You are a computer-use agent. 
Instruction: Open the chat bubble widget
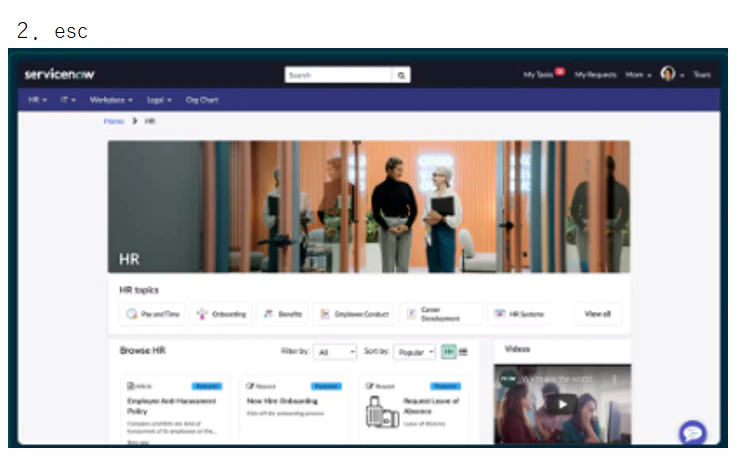[x=693, y=433]
